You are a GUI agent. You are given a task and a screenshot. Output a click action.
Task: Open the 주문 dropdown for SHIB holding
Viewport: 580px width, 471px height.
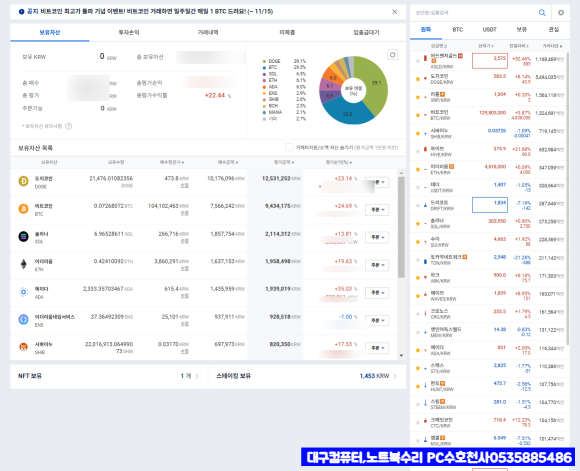click(377, 348)
